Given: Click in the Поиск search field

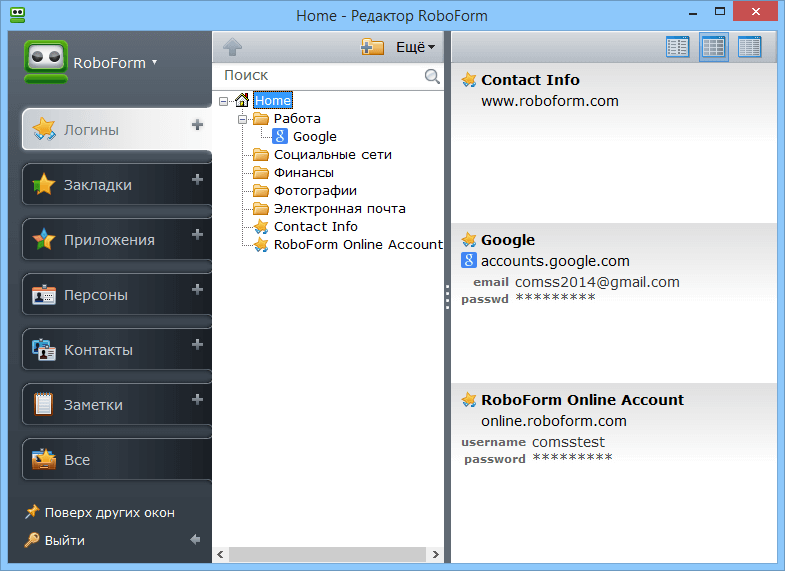Looking at the screenshot, I should click(x=320, y=76).
